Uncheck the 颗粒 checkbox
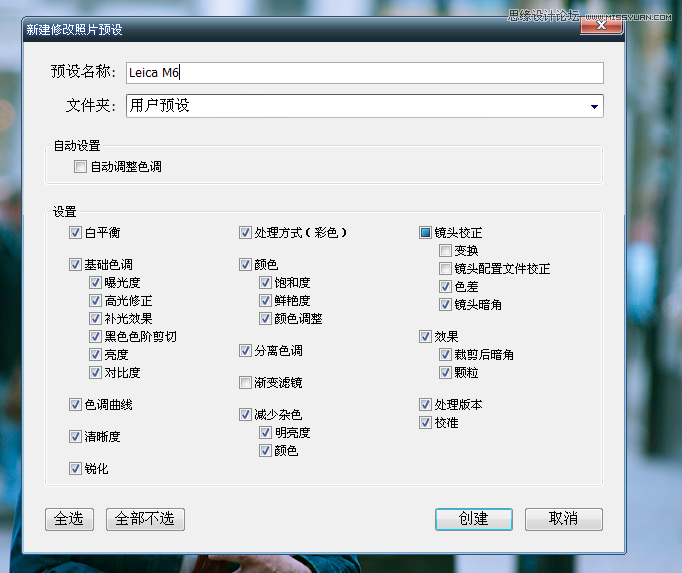This screenshot has width=682, height=573. pyautogui.click(x=445, y=372)
